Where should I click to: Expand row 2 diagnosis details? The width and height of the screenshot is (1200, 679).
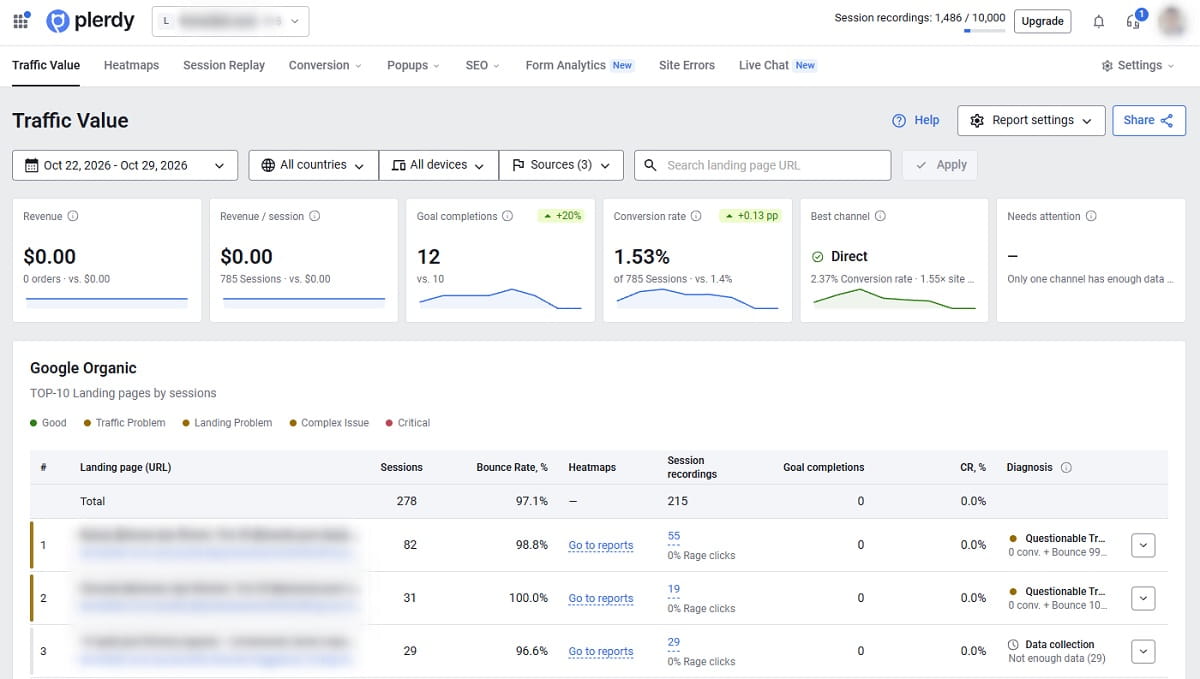pos(1144,598)
